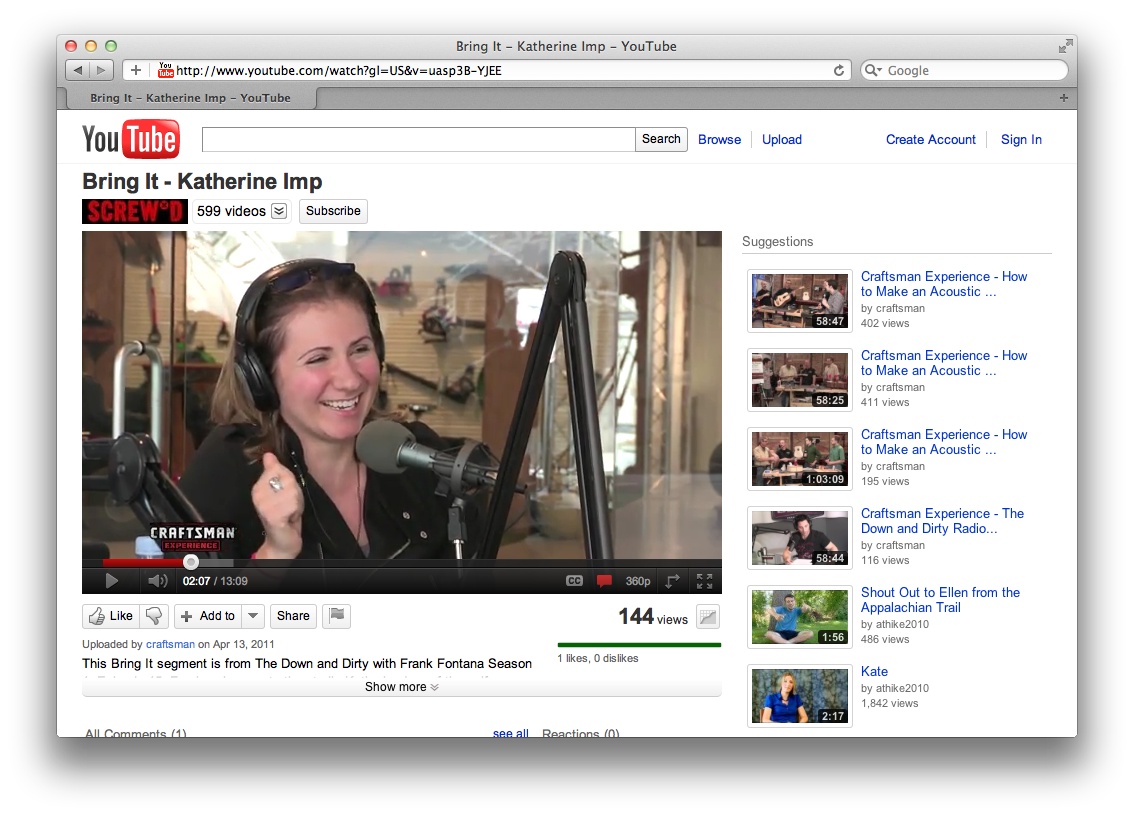Open the 2:17 Kate video thumbnail
Screen dimensions: 1134x816
click(800, 696)
